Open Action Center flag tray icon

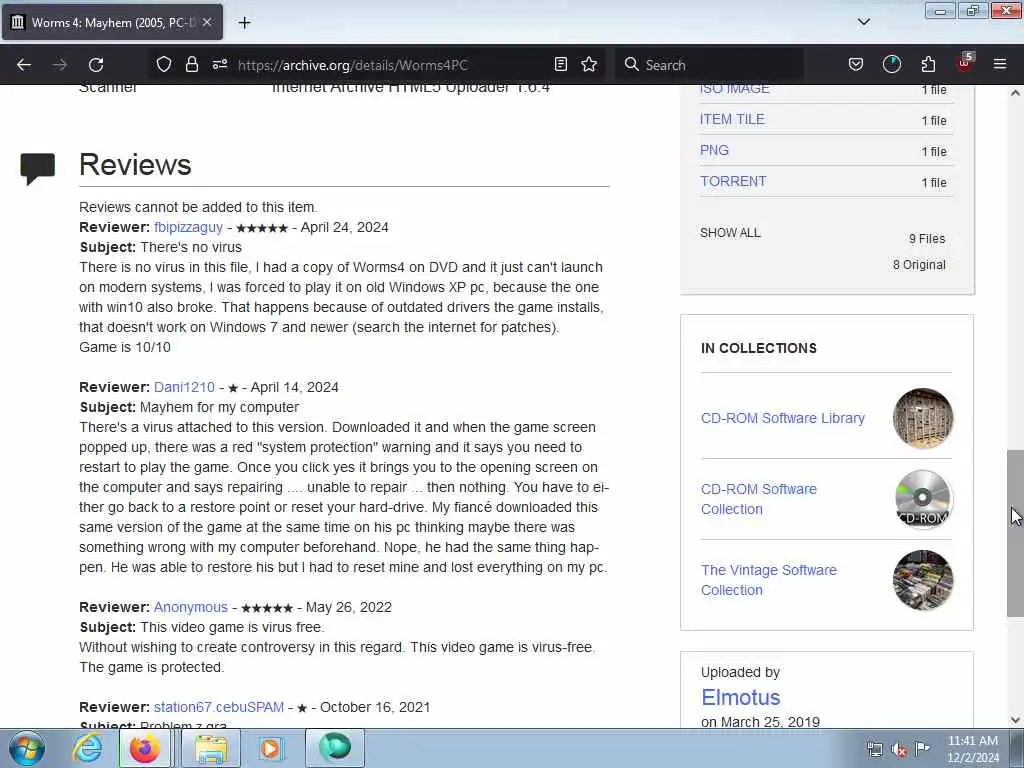(x=922, y=748)
